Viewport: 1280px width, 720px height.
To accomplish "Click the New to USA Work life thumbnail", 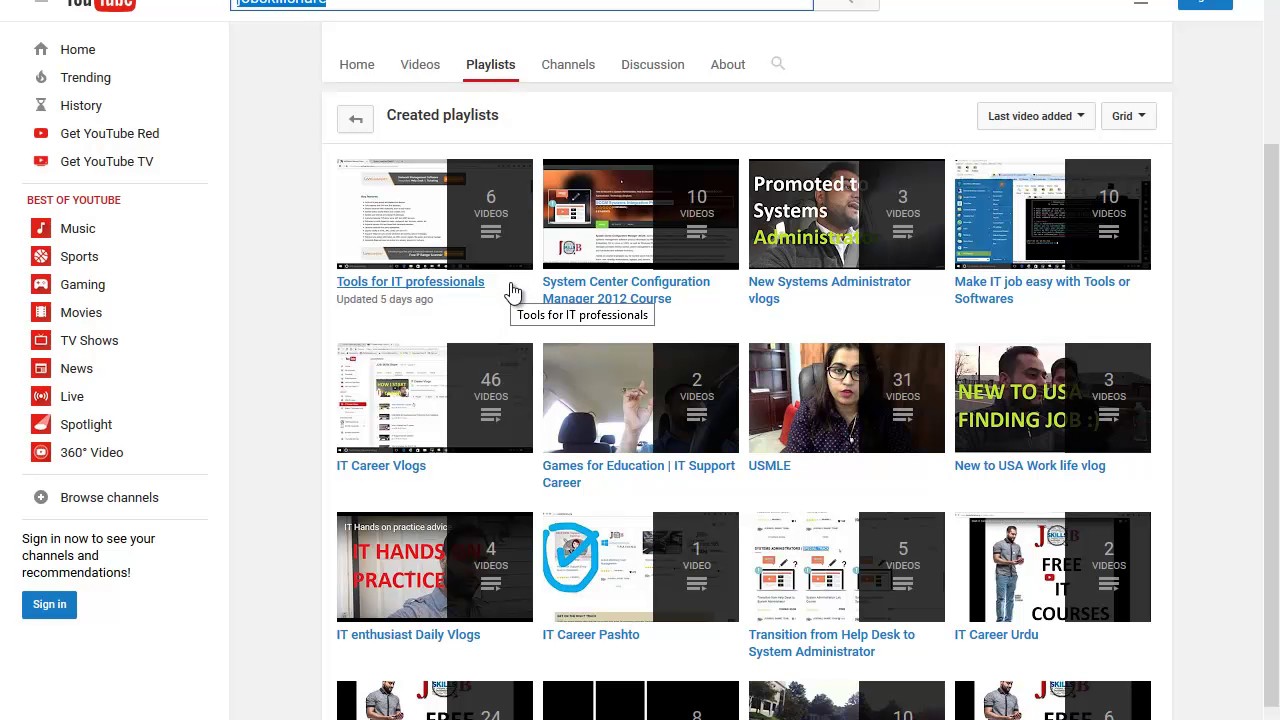I will (1052, 398).
